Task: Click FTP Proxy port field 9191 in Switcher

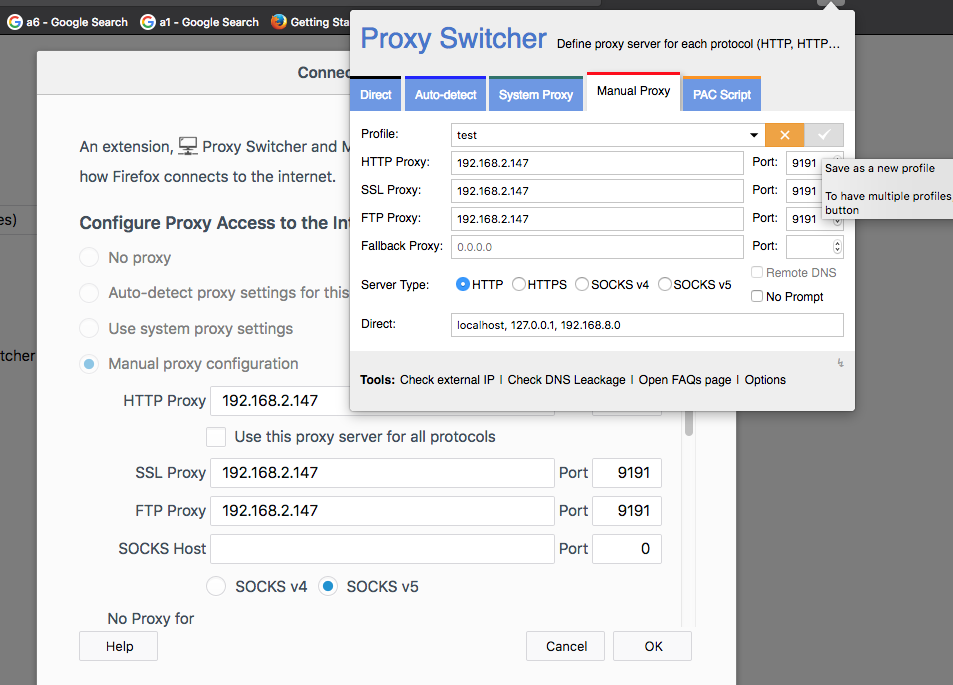Action: coord(803,219)
